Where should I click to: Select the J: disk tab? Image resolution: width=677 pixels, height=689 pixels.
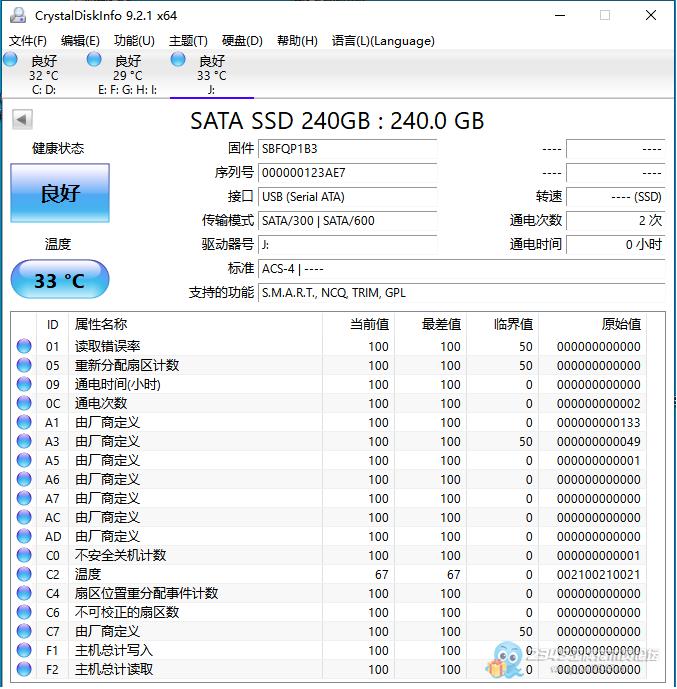tap(211, 75)
